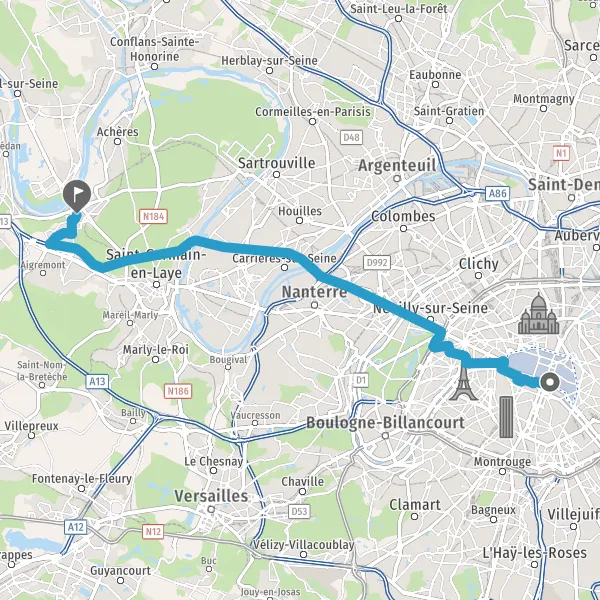Select the Sacré-Cœur basilica landmark icon

[538, 313]
